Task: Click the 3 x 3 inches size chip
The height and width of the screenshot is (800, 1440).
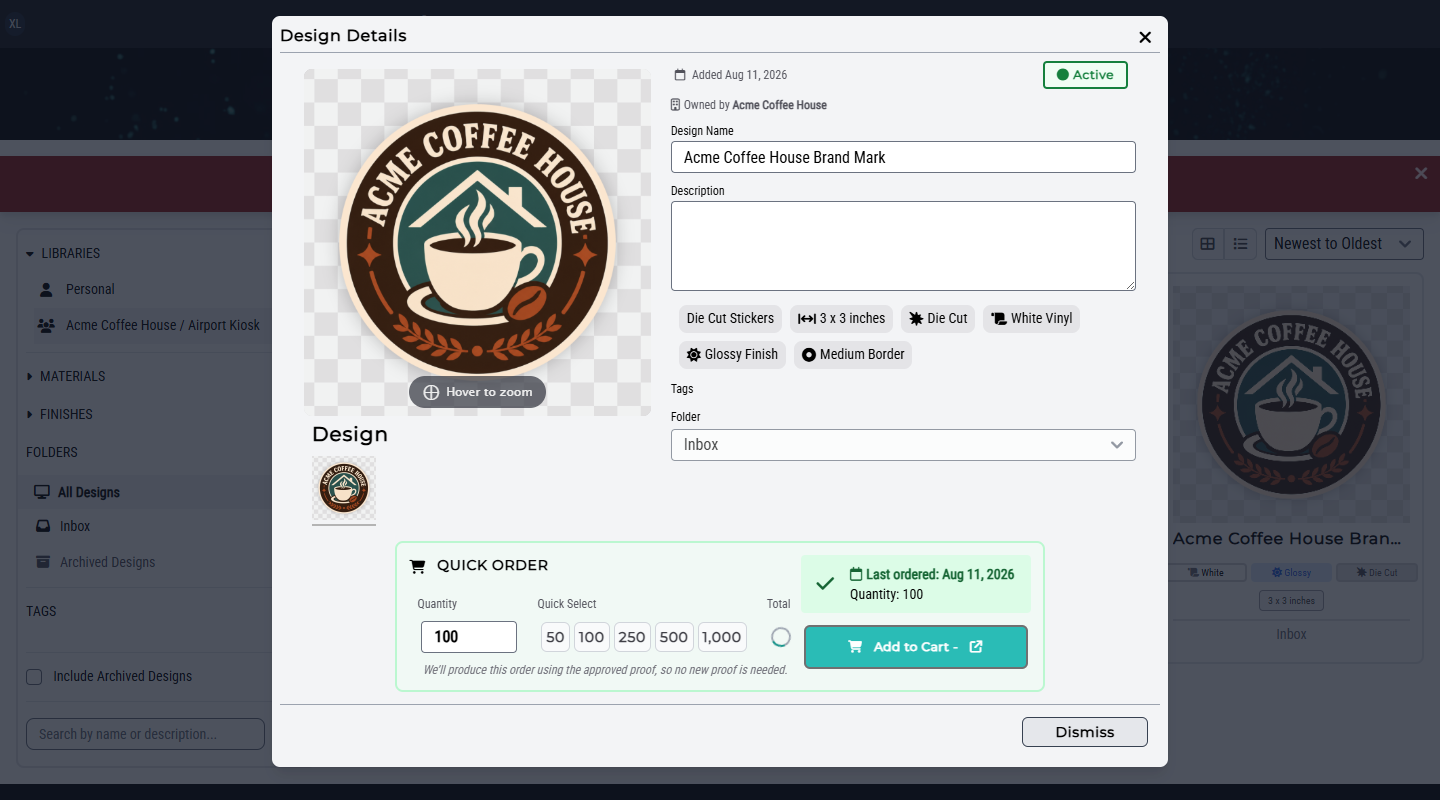Action: pyautogui.click(x=842, y=319)
